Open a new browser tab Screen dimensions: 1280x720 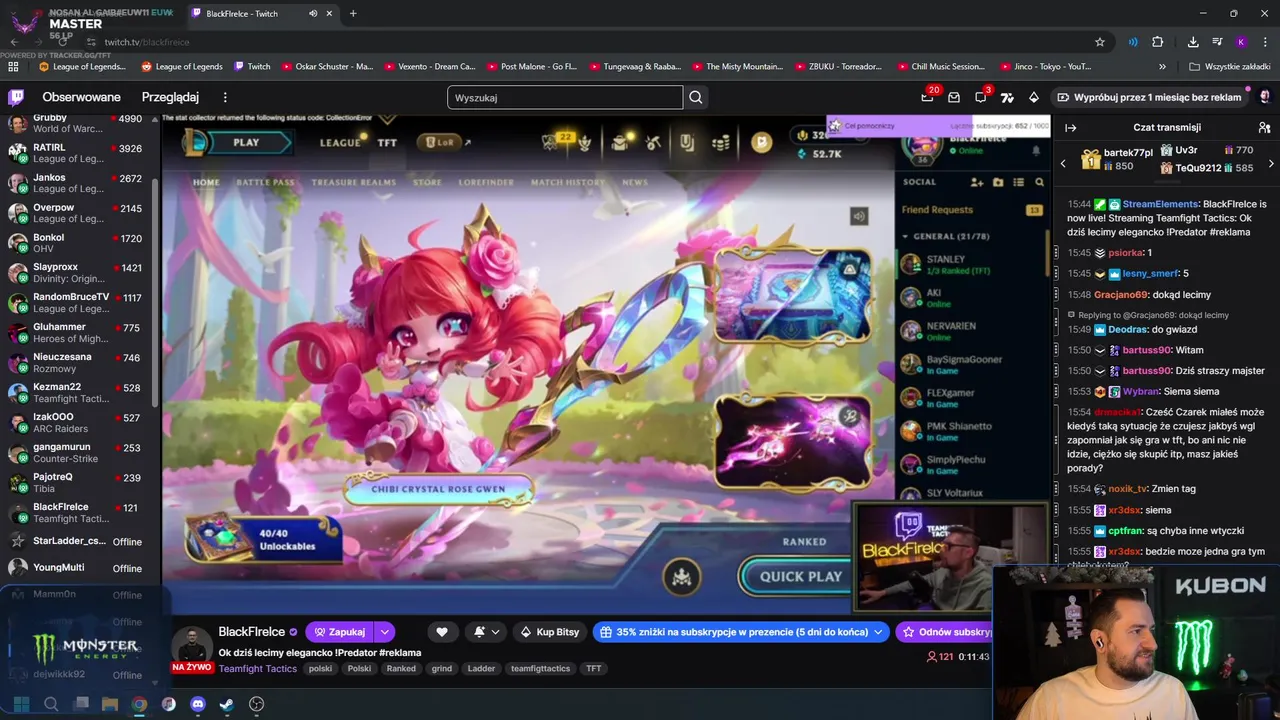click(x=353, y=14)
